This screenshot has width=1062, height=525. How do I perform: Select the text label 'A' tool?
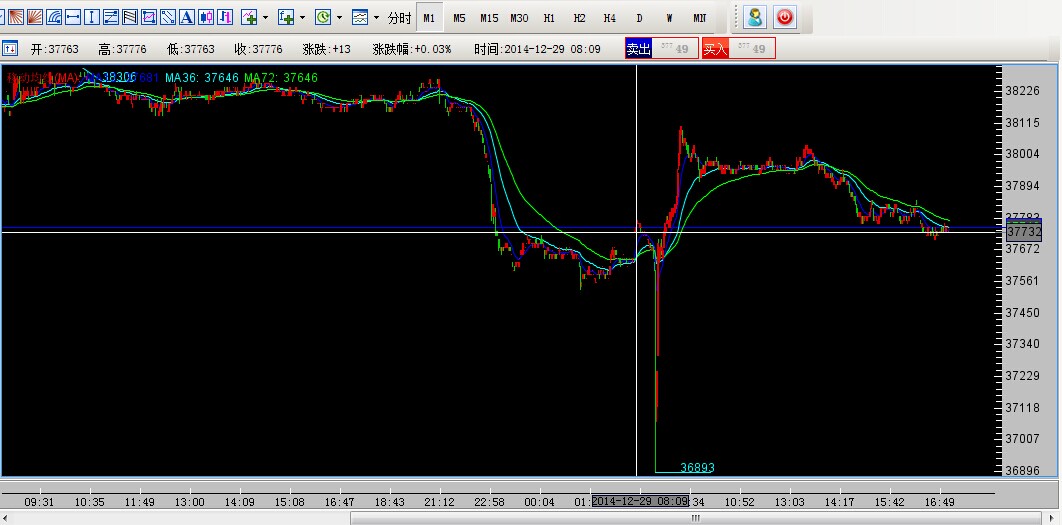[187, 17]
